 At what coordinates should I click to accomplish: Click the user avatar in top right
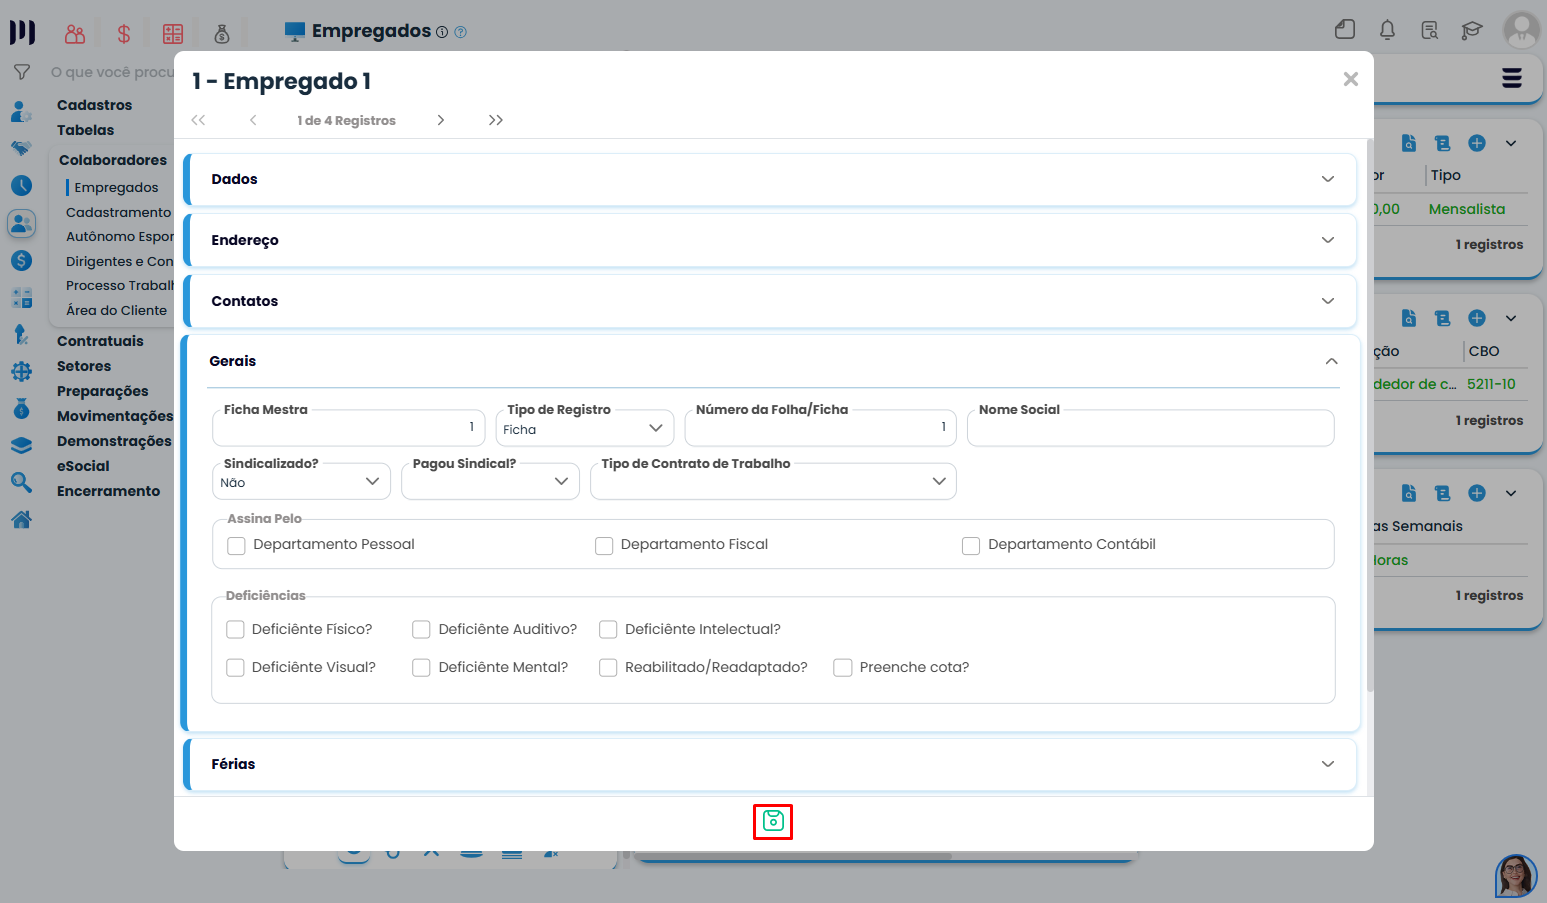1521,30
